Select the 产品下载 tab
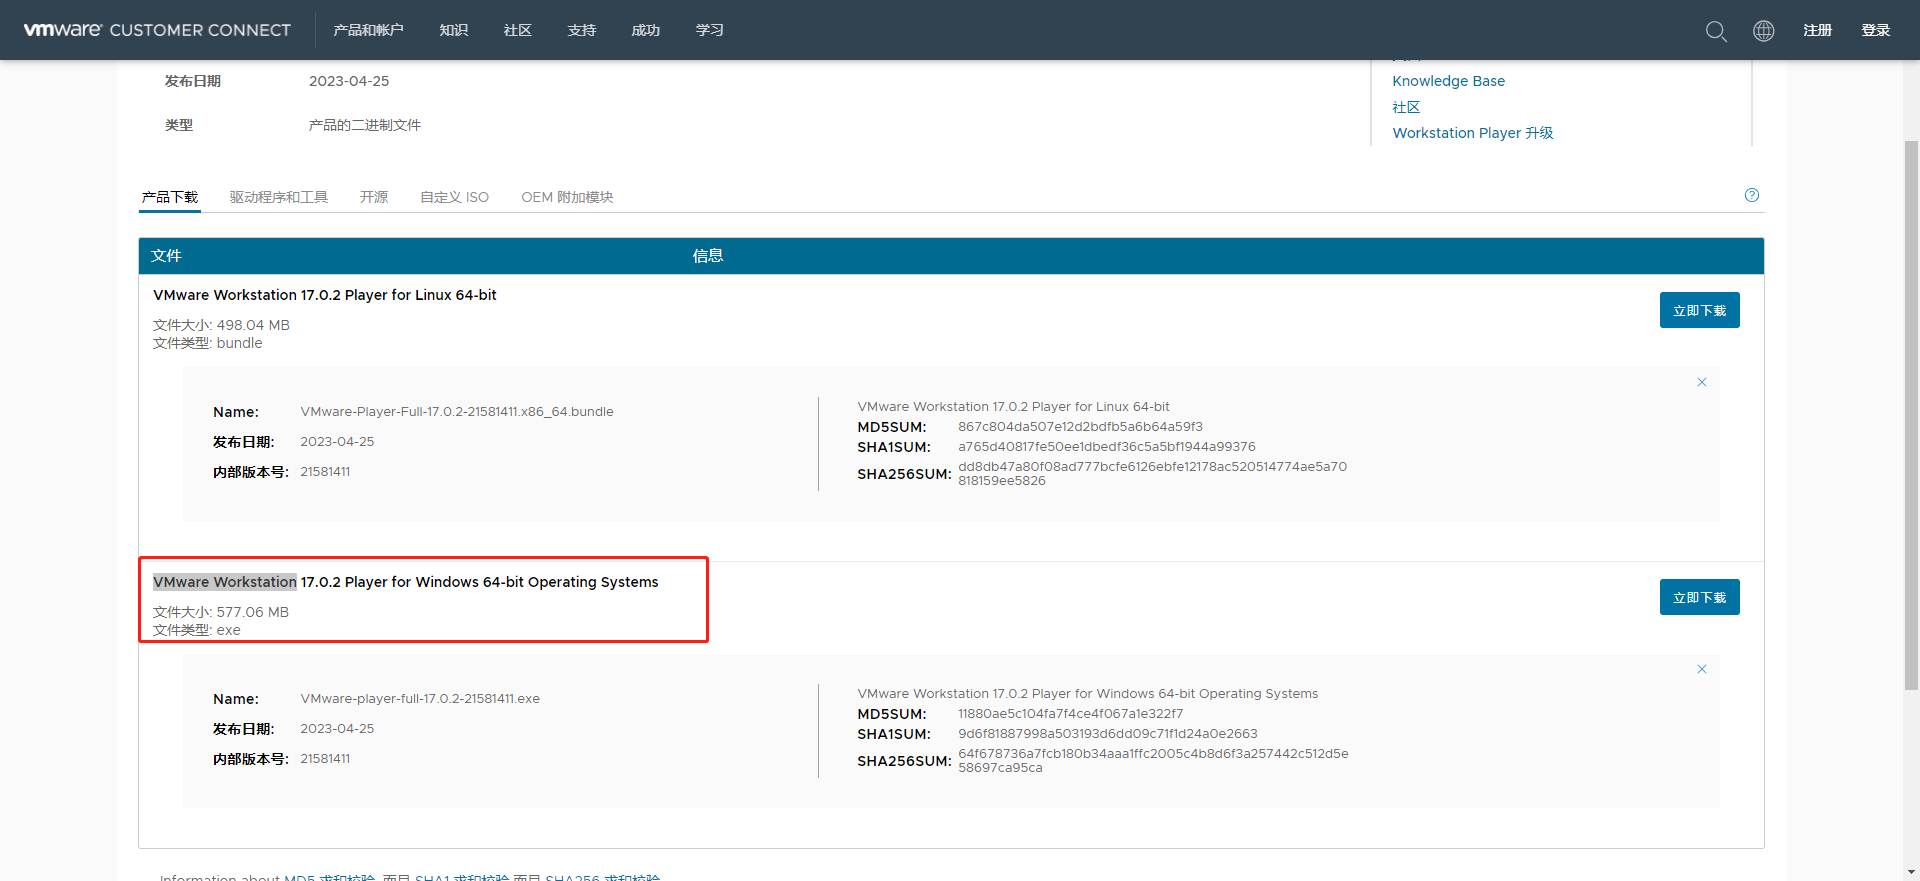1920x881 pixels. pos(170,197)
